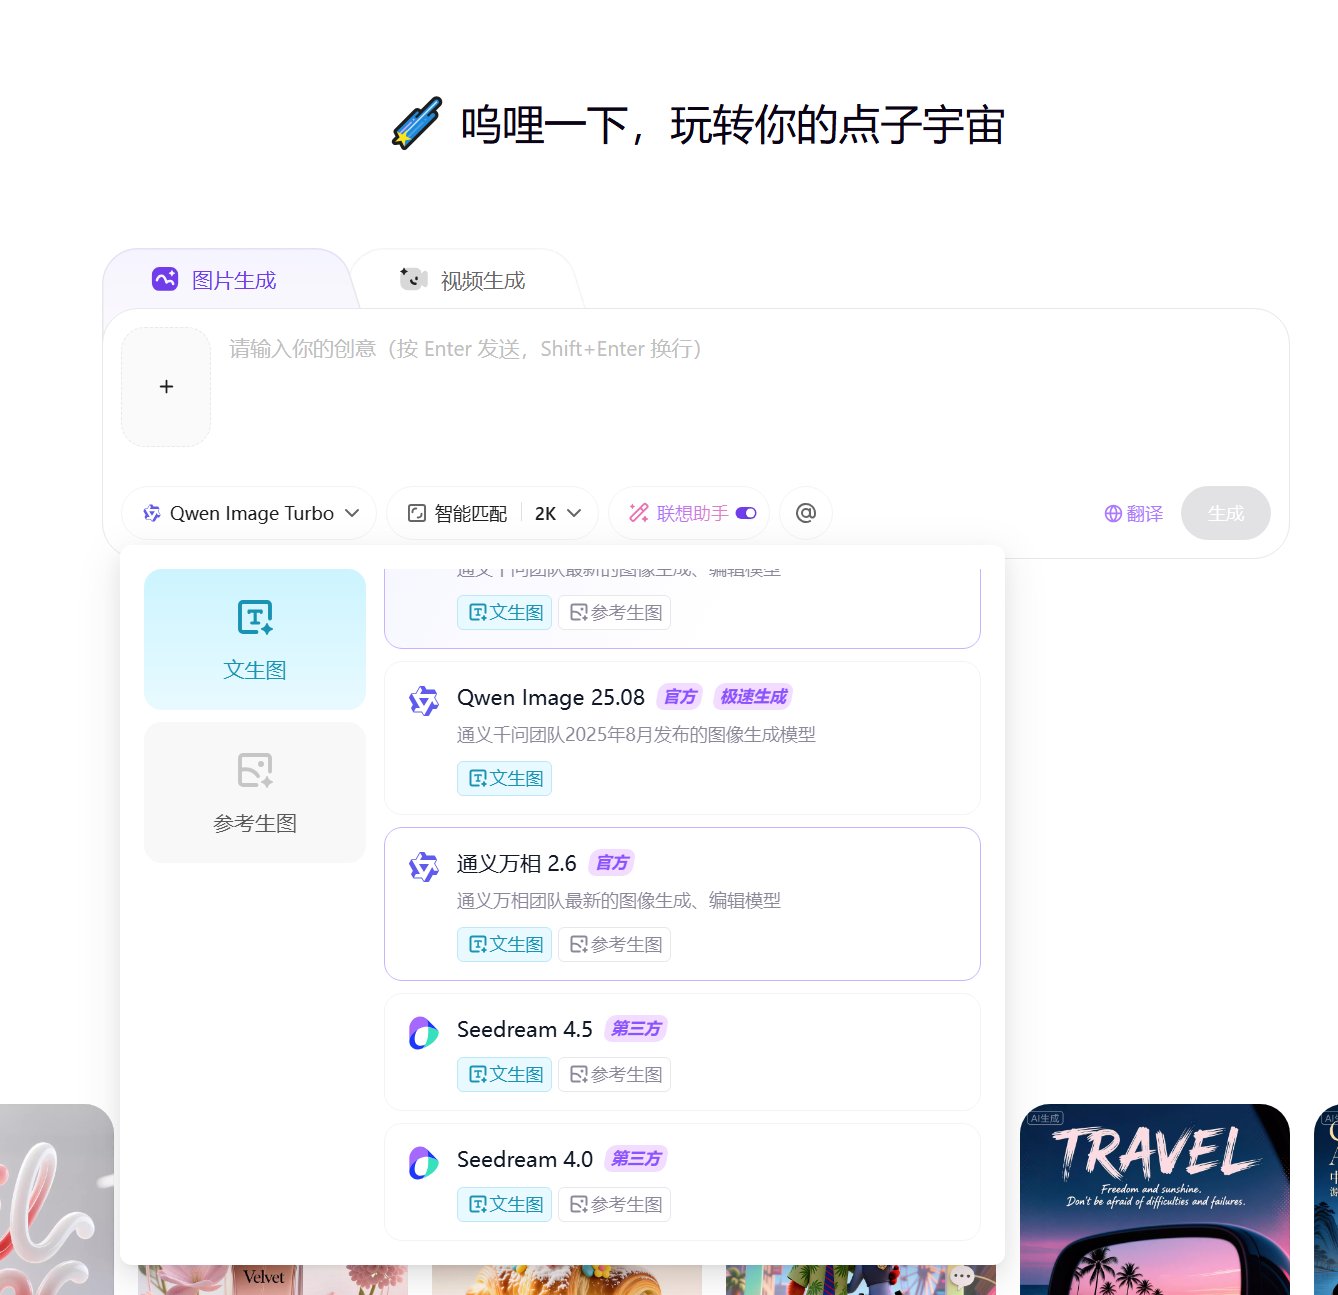Click the Seedream 4.5 model icon
This screenshot has height=1295, width=1338.
(424, 1032)
